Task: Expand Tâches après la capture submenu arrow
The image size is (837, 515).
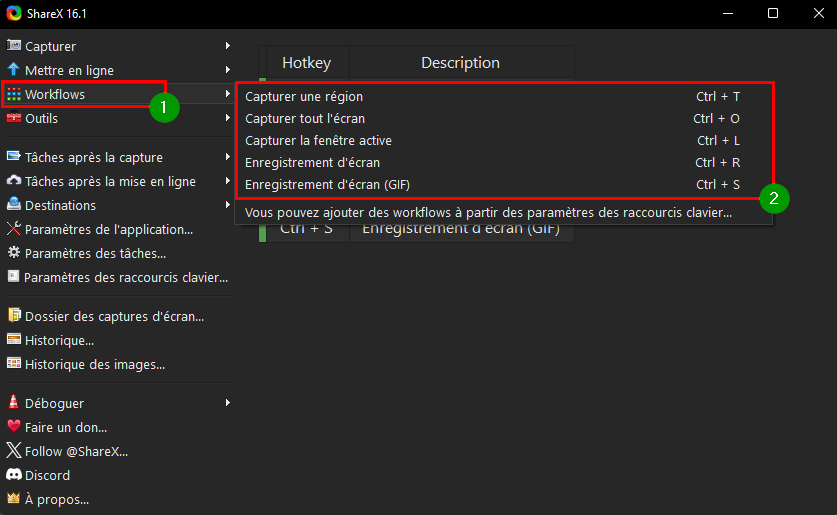Action: pos(227,157)
